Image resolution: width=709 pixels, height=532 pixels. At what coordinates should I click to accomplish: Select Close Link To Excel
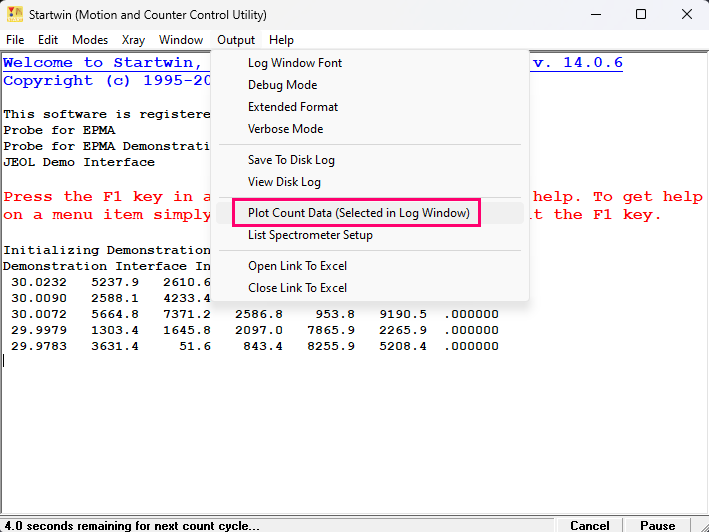pyautogui.click(x=297, y=288)
